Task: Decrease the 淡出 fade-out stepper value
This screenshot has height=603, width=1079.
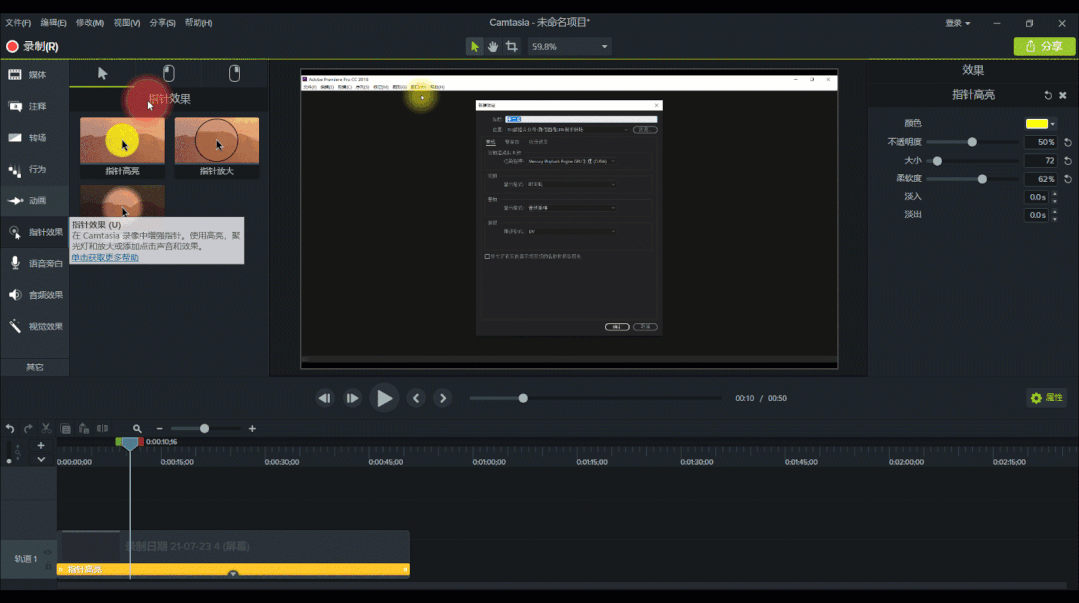Action: pos(1055,218)
